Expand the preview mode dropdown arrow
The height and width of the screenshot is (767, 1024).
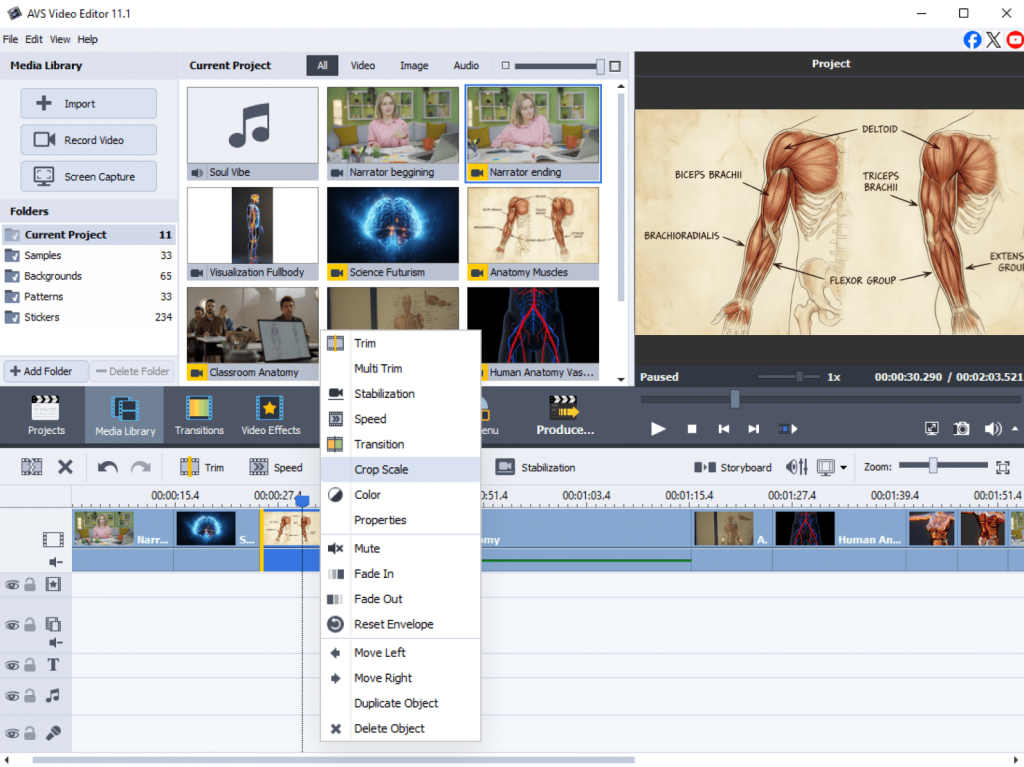(844, 468)
